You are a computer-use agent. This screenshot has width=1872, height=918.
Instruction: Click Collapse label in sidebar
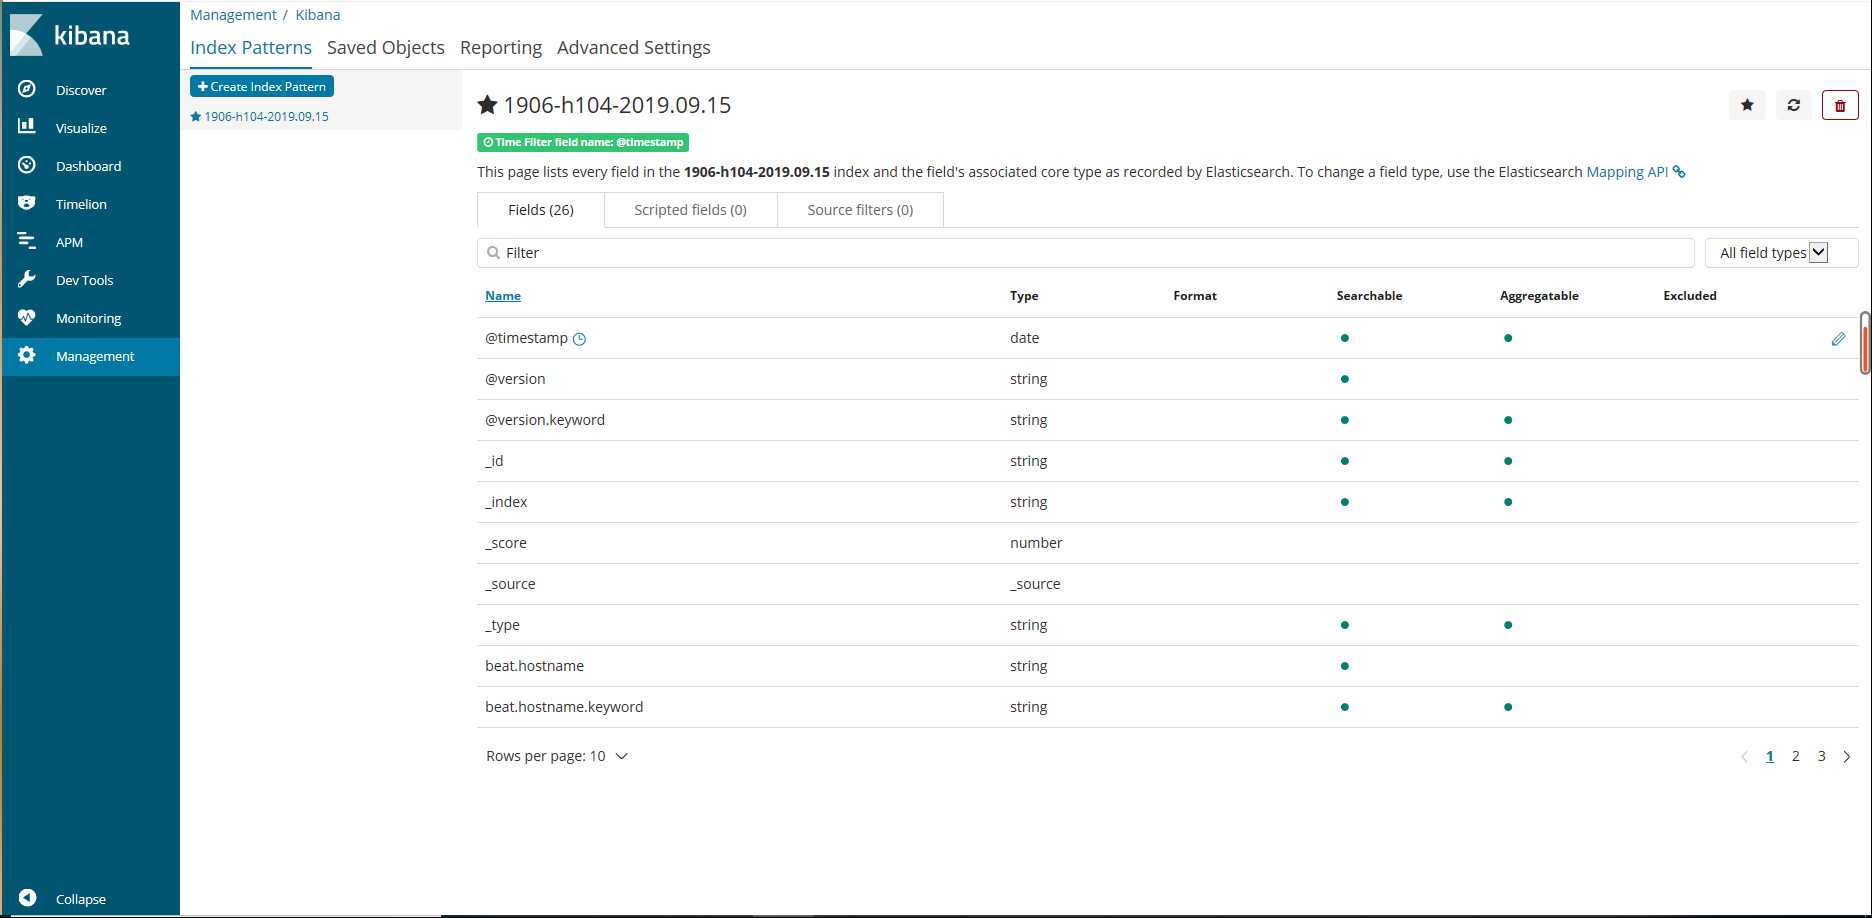[81, 899]
